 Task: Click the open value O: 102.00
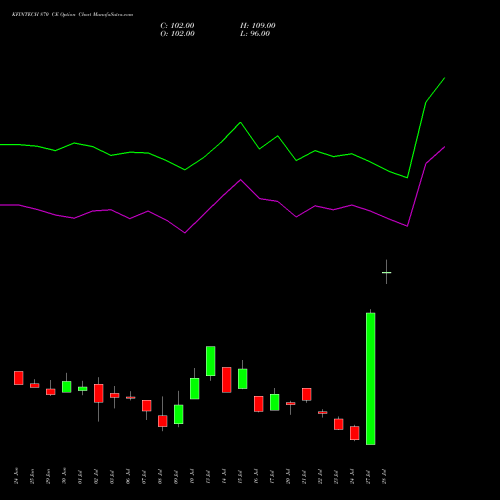(x=177, y=34)
